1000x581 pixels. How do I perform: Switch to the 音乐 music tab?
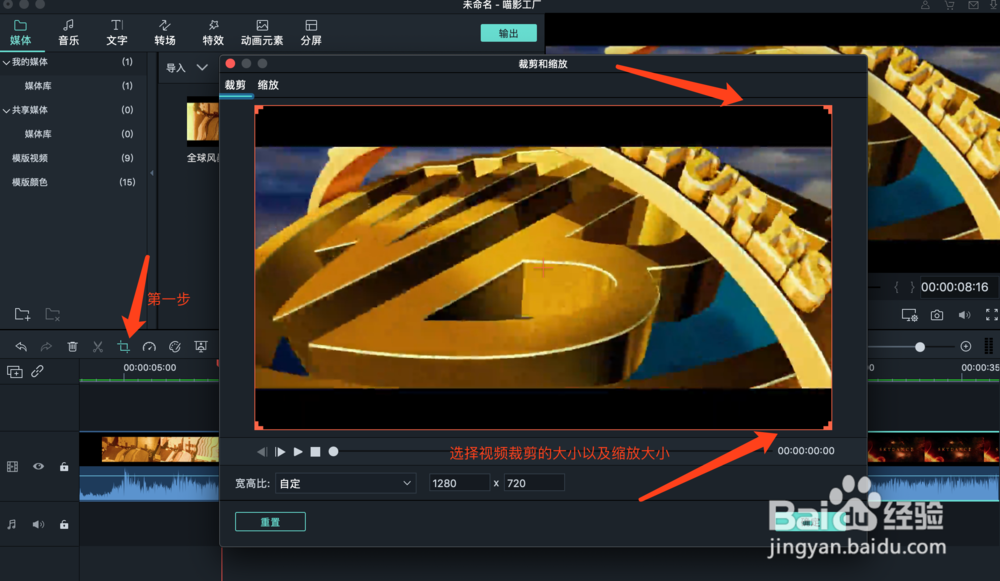[68, 33]
